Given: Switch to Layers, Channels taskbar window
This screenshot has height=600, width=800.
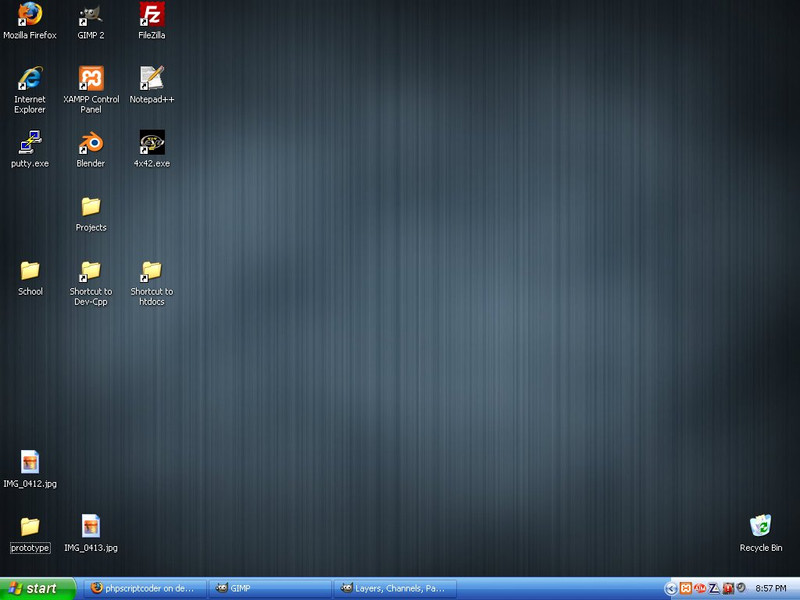Looking at the screenshot, I should [395, 588].
